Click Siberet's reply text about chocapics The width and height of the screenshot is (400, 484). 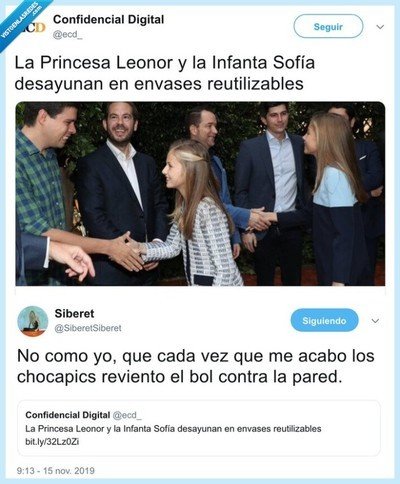coord(196,366)
